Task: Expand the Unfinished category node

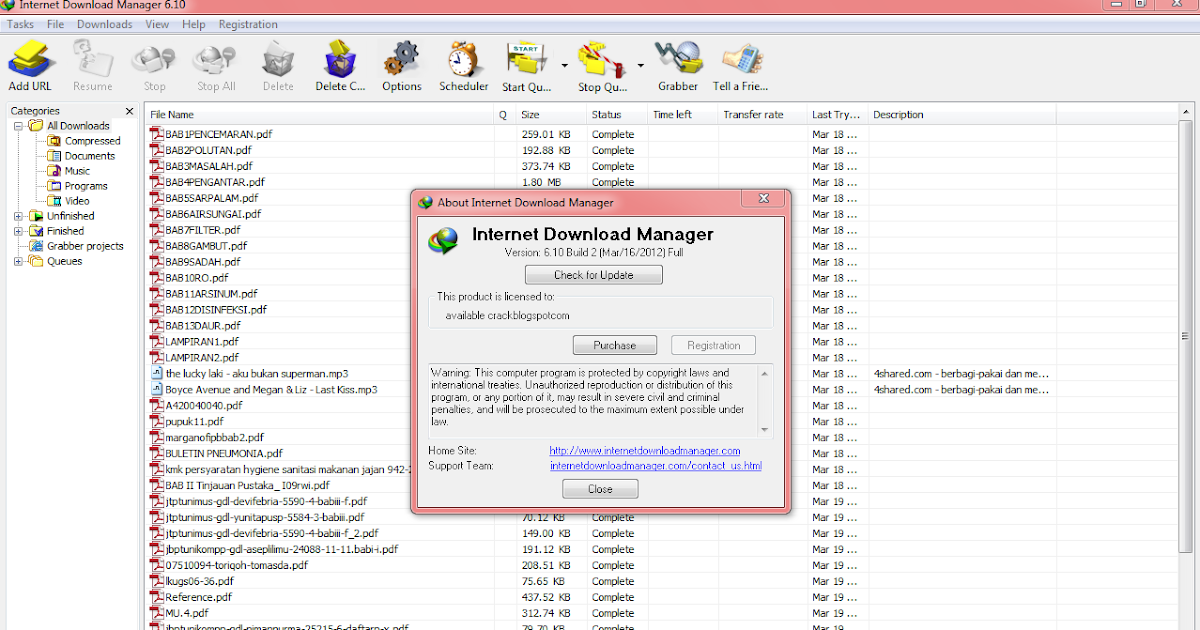Action: [19, 216]
